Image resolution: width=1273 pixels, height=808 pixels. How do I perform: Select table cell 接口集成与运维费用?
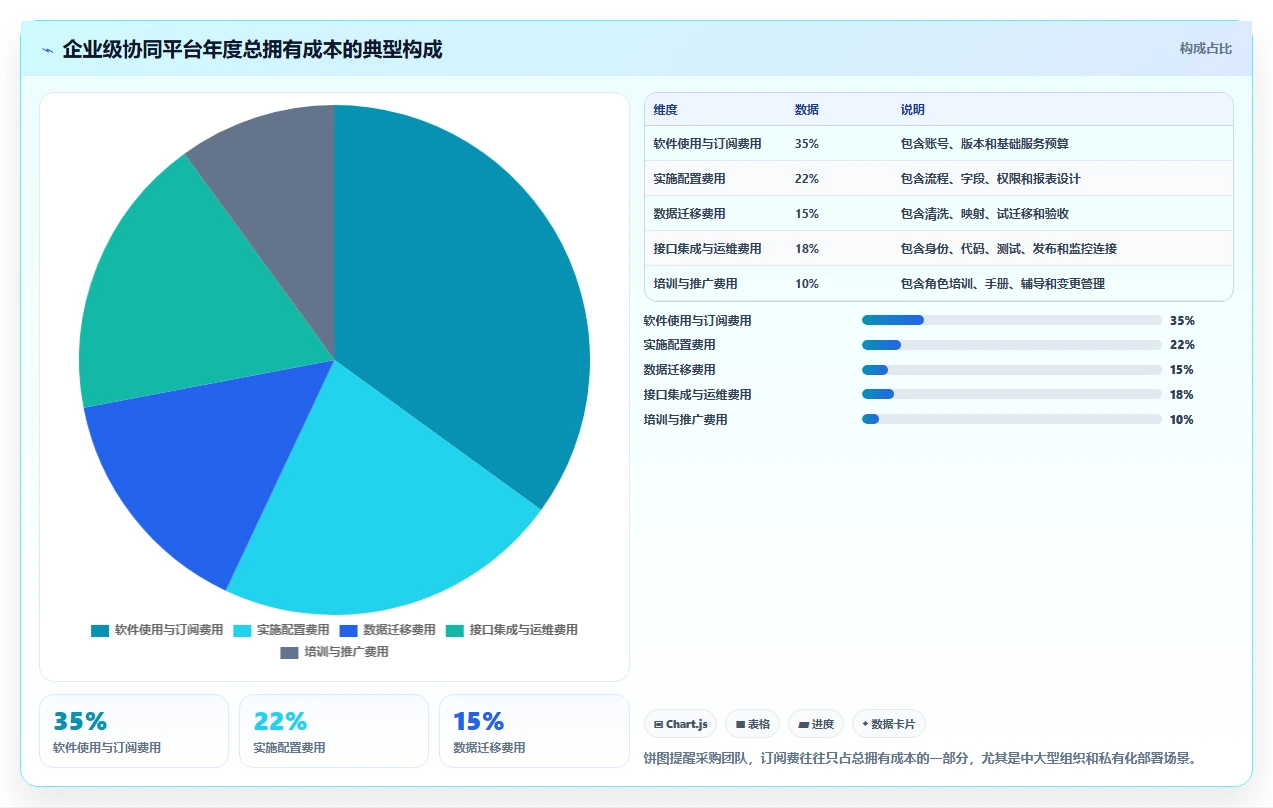coord(707,249)
